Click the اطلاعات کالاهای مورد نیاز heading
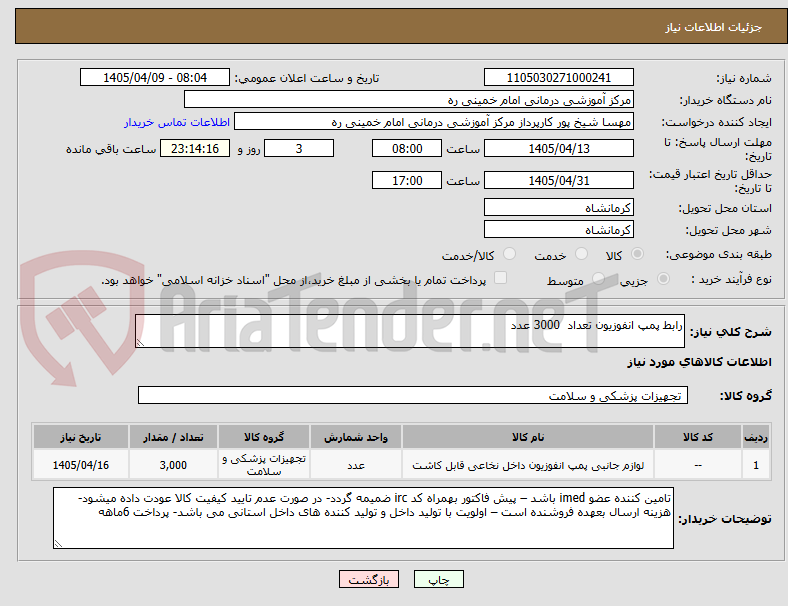The image size is (788, 606). pos(699,362)
